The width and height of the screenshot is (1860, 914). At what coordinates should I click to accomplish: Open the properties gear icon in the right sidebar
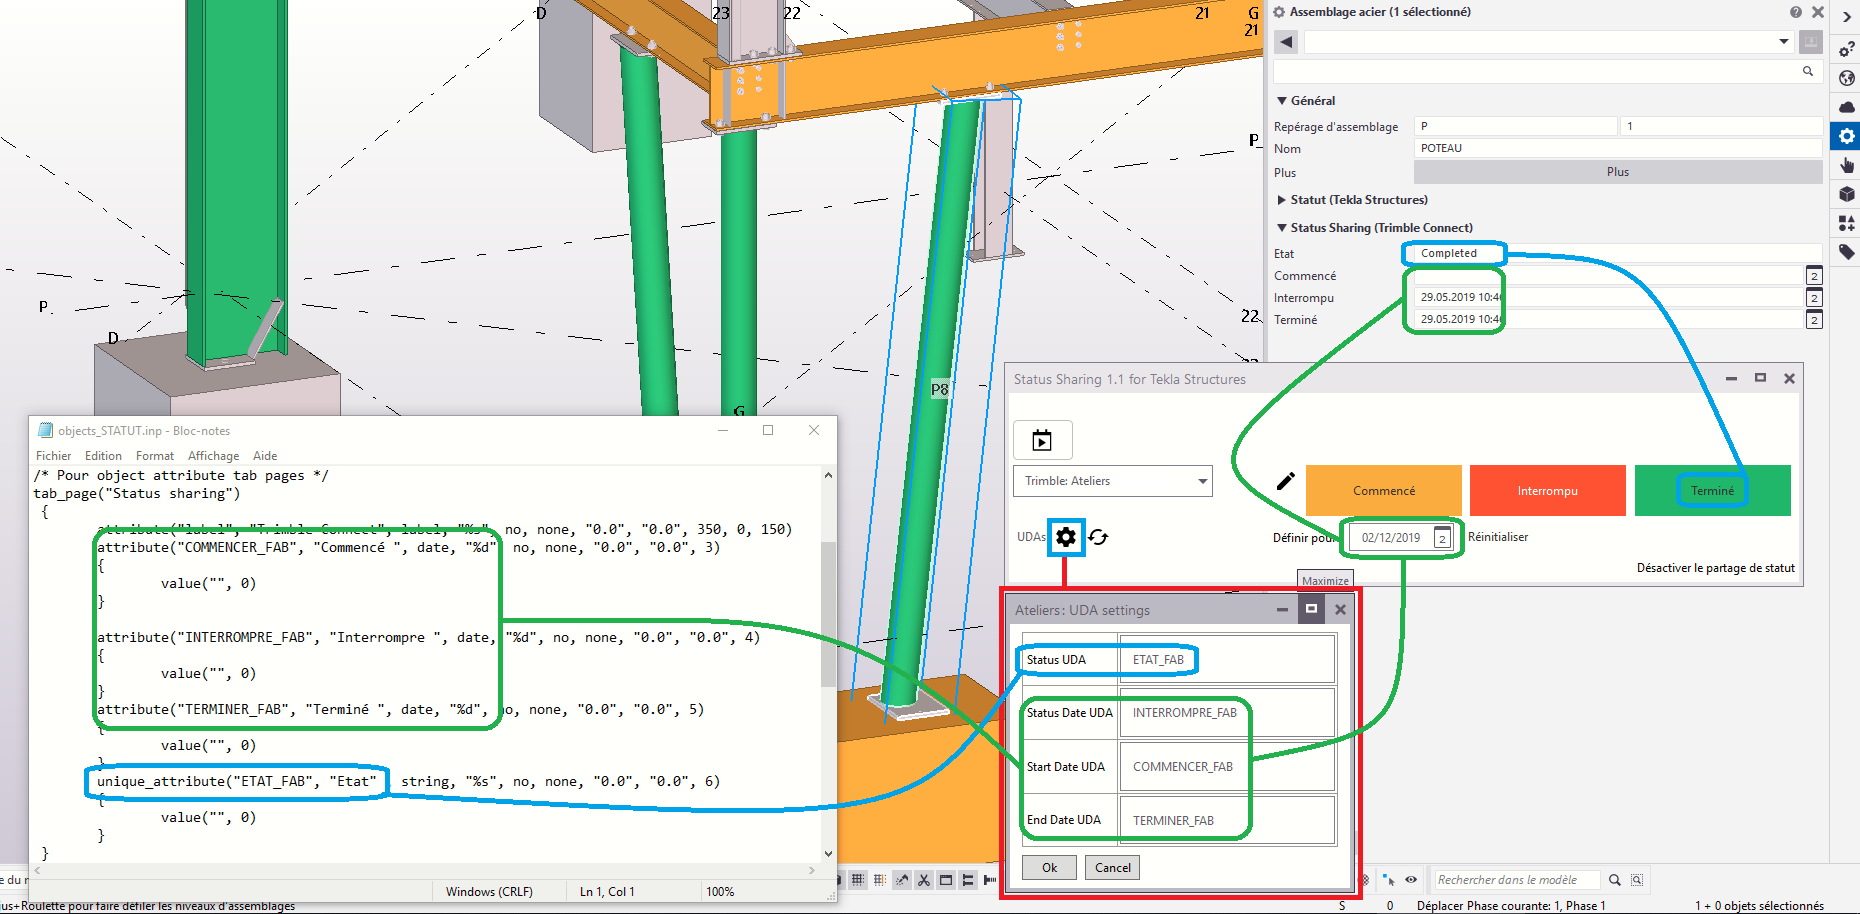pyautogui.click(x=1846, y=136)
